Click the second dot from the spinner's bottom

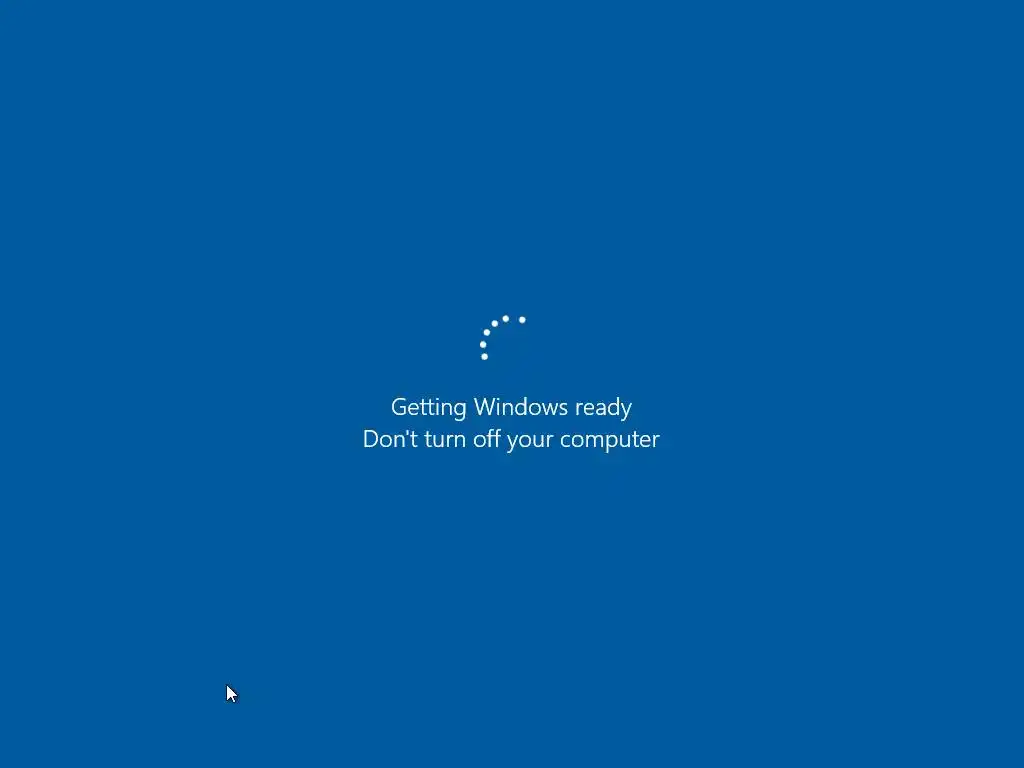click(483, 344)
